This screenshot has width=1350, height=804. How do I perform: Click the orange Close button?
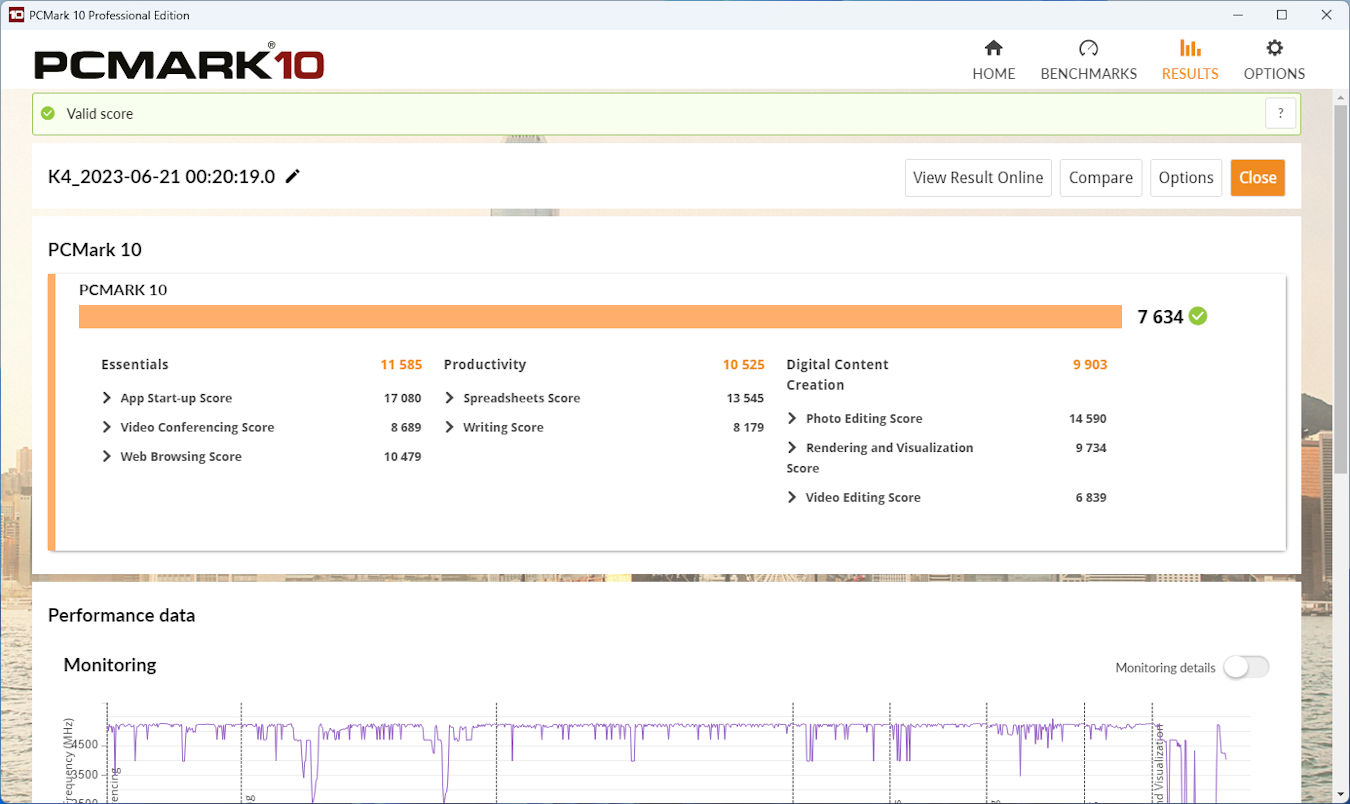(x=1258, y=177)
